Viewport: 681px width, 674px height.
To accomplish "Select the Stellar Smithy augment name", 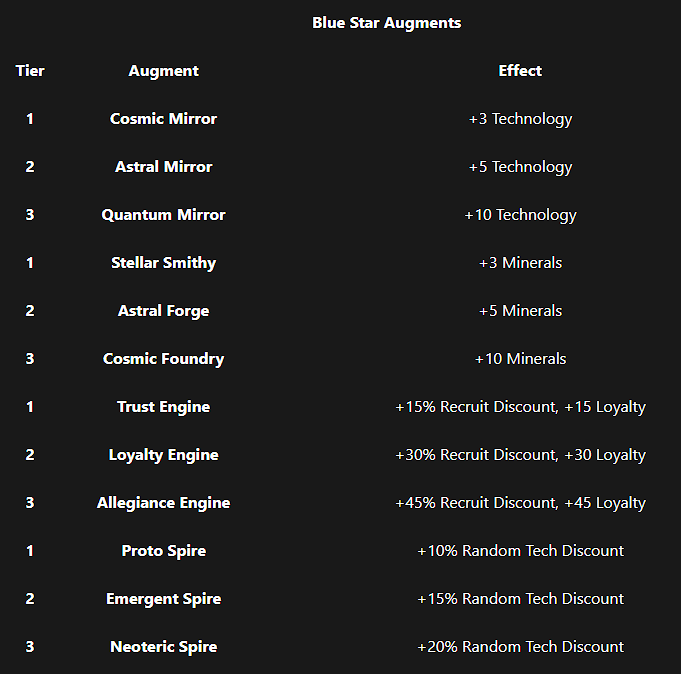I will (163, 263).
